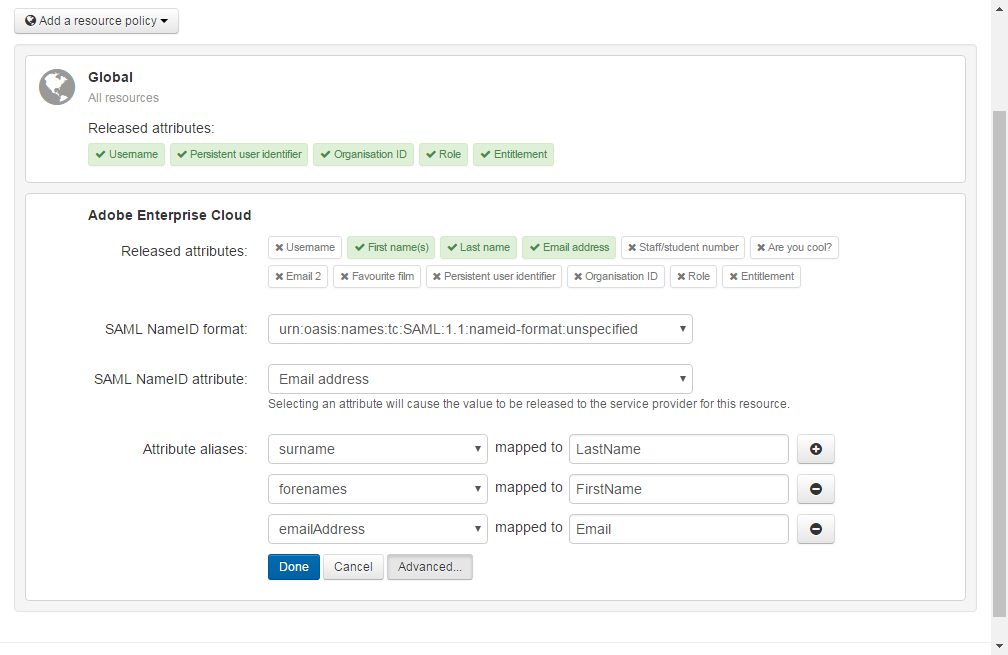Click the Advanced... button
This screenshot has height=655, width=1008.
(429, 567)
